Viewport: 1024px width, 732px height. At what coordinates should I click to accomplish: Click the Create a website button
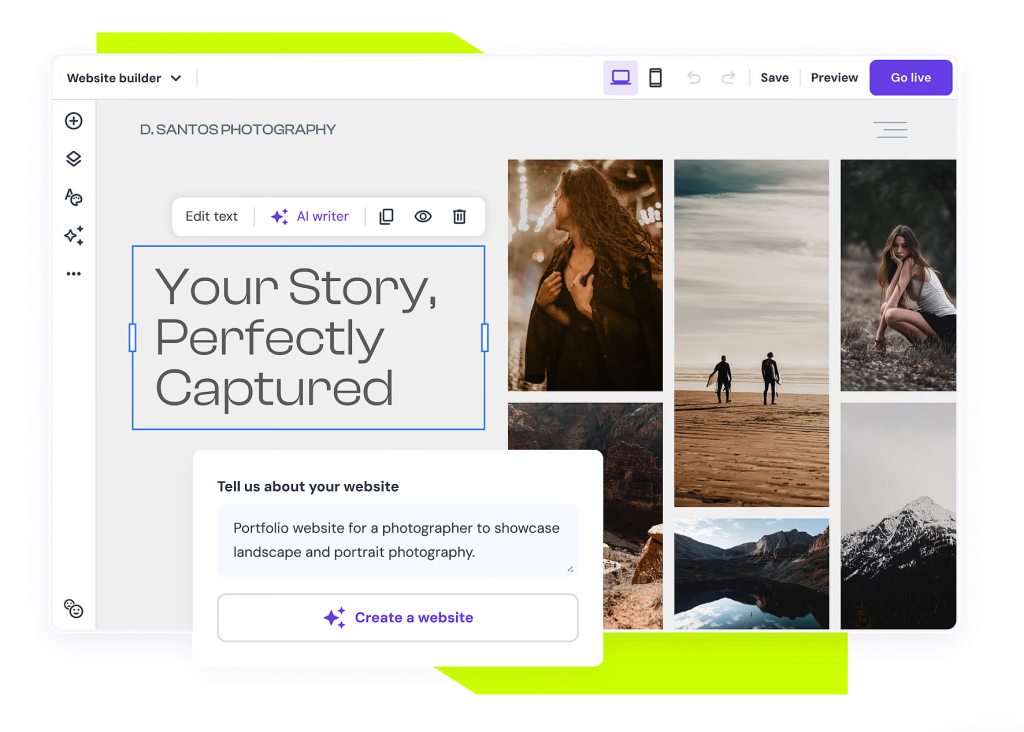click(397, 617)
